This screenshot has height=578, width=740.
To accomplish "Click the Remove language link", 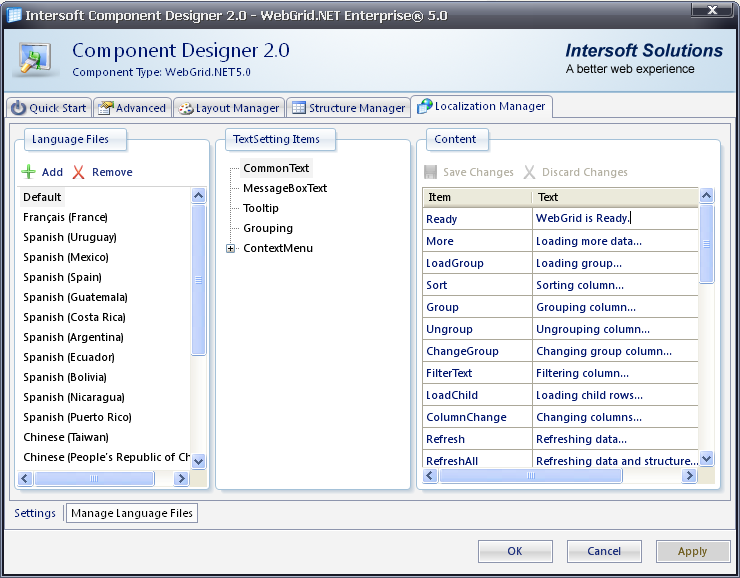I will [112, 172].
